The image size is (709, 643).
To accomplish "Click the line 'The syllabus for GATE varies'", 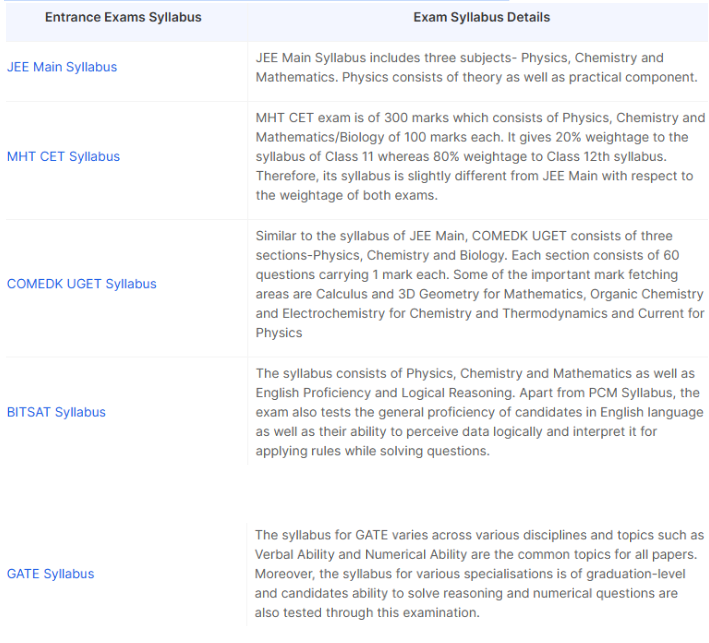I will 479,535.
